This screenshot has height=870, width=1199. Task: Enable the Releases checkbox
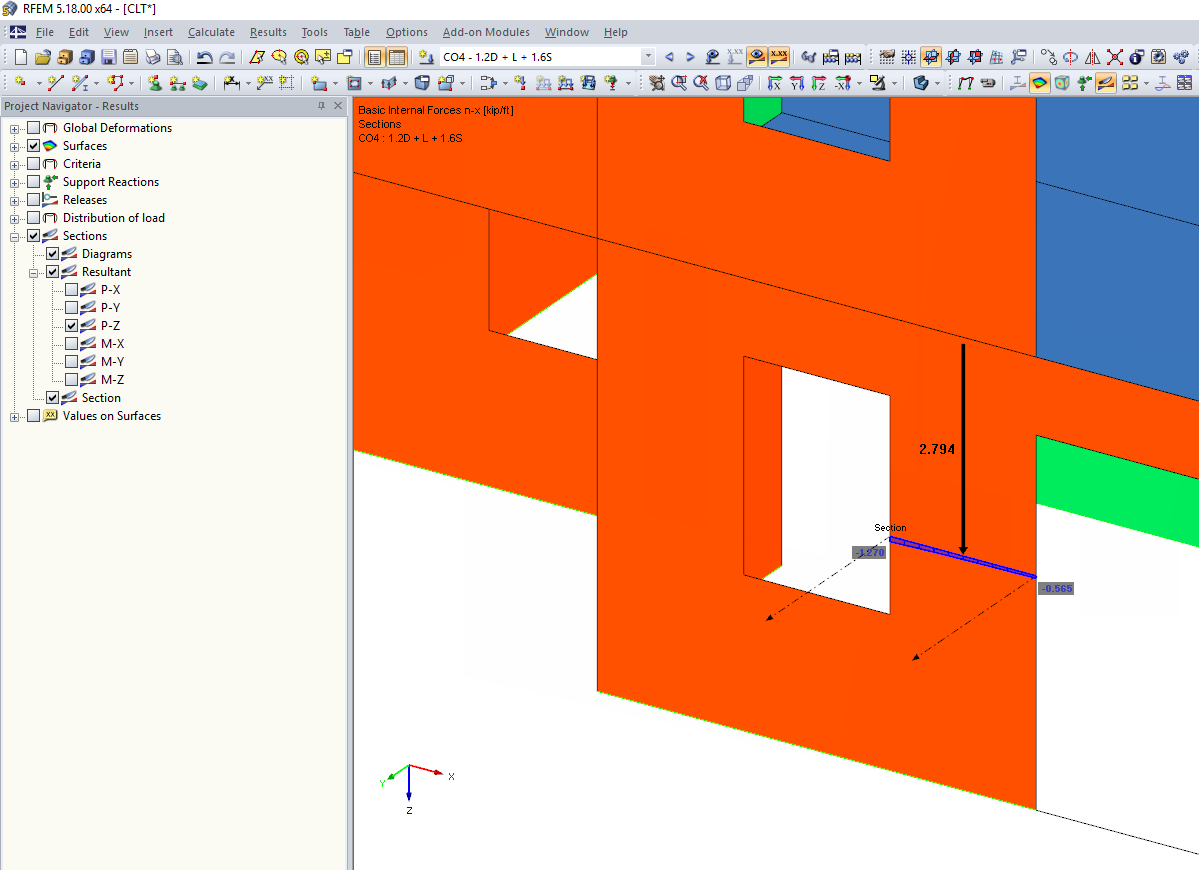click(x=34, y=200)
